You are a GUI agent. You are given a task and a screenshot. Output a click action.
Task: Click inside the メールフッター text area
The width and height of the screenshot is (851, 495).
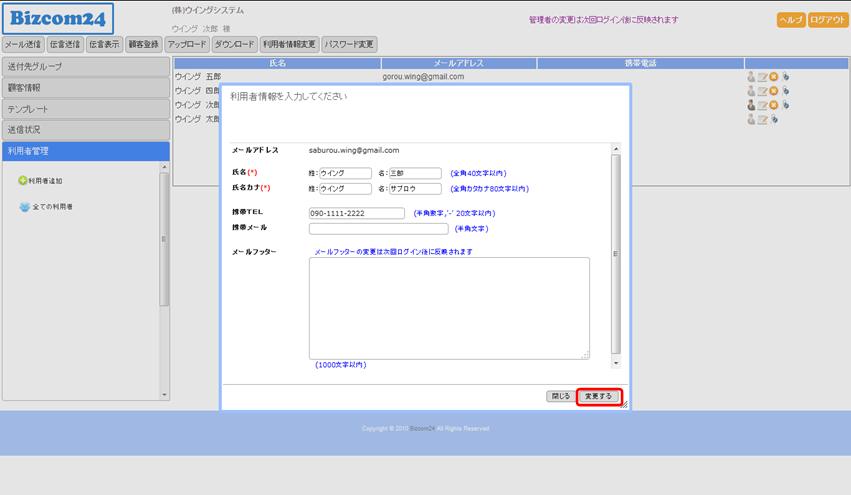[x=449, y=307]
